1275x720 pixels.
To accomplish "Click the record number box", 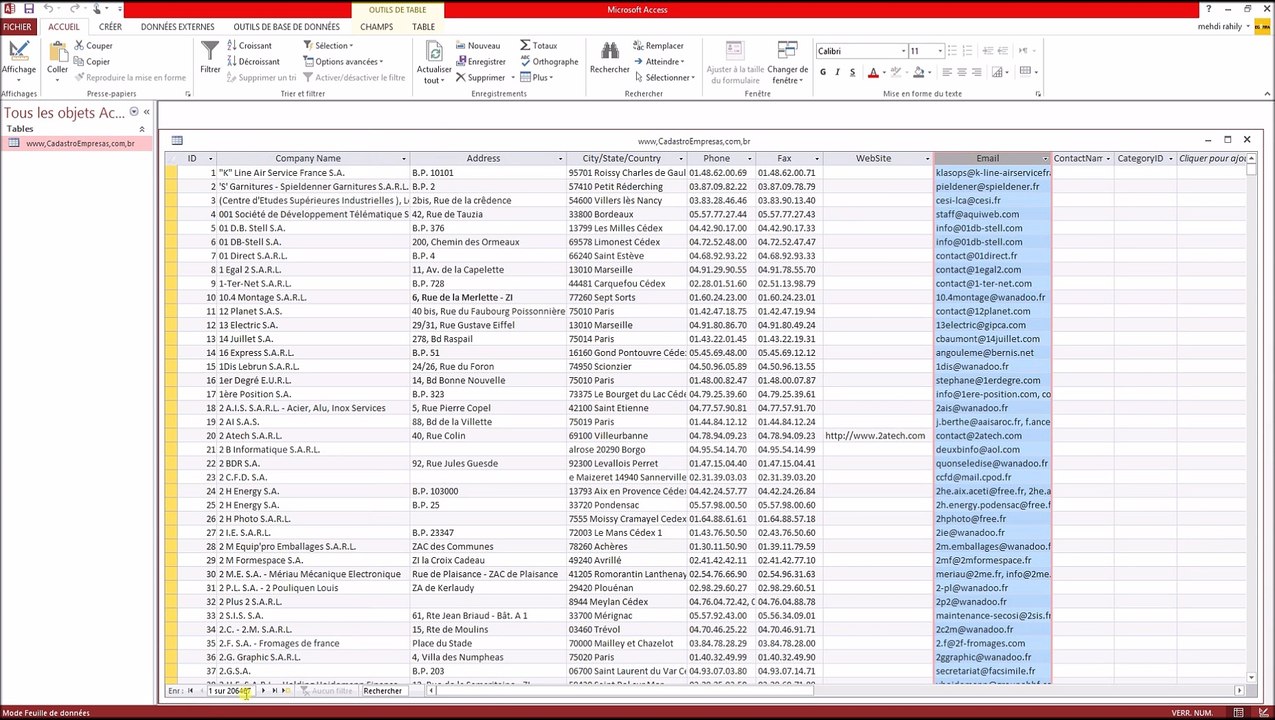I will tap(229, 691).
